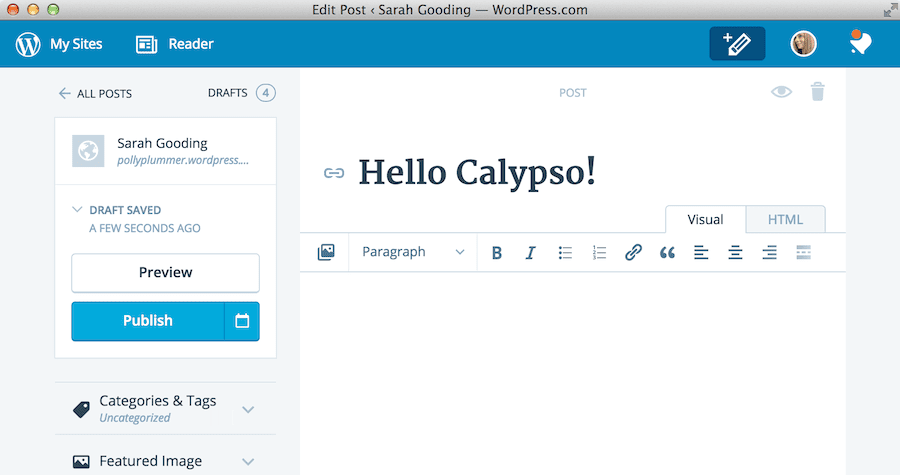Insert a bulleted list

point(565,252)
